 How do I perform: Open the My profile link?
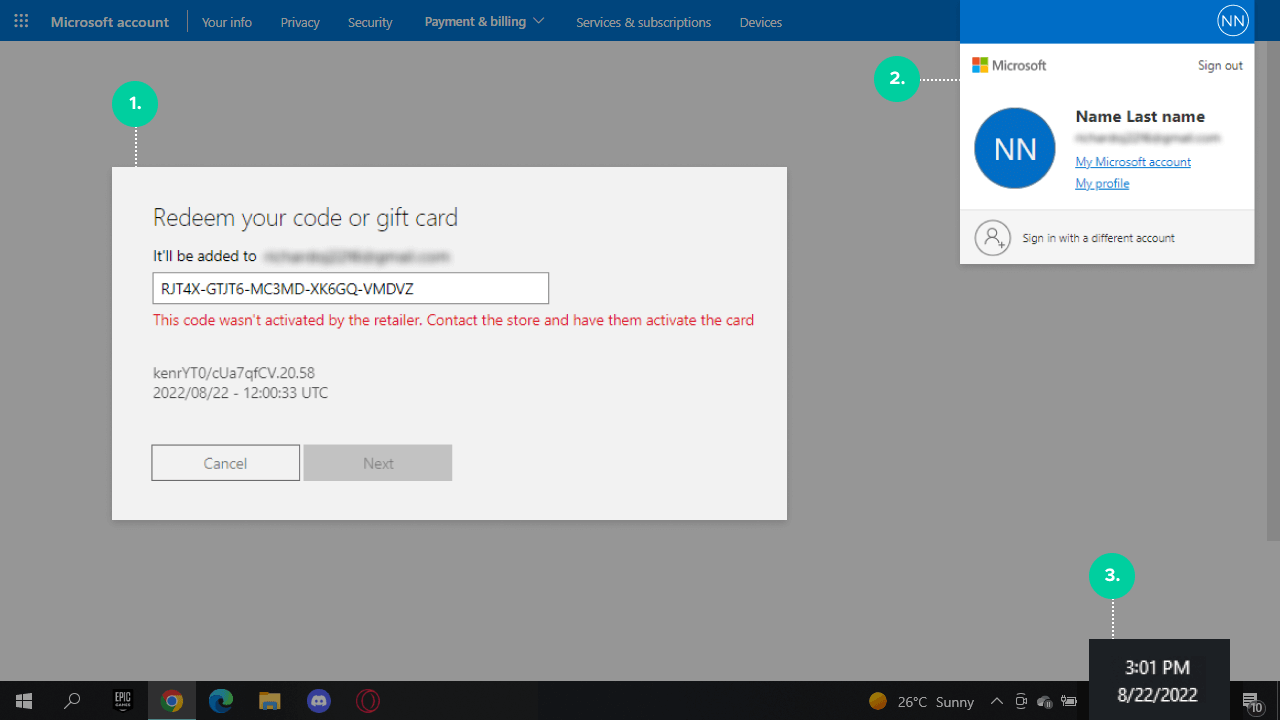(1102, 184)
